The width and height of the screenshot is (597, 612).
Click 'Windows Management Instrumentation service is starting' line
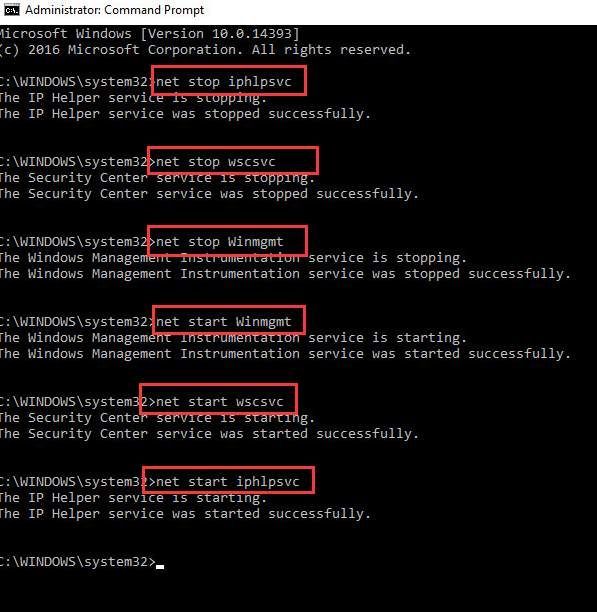[233, 338]
